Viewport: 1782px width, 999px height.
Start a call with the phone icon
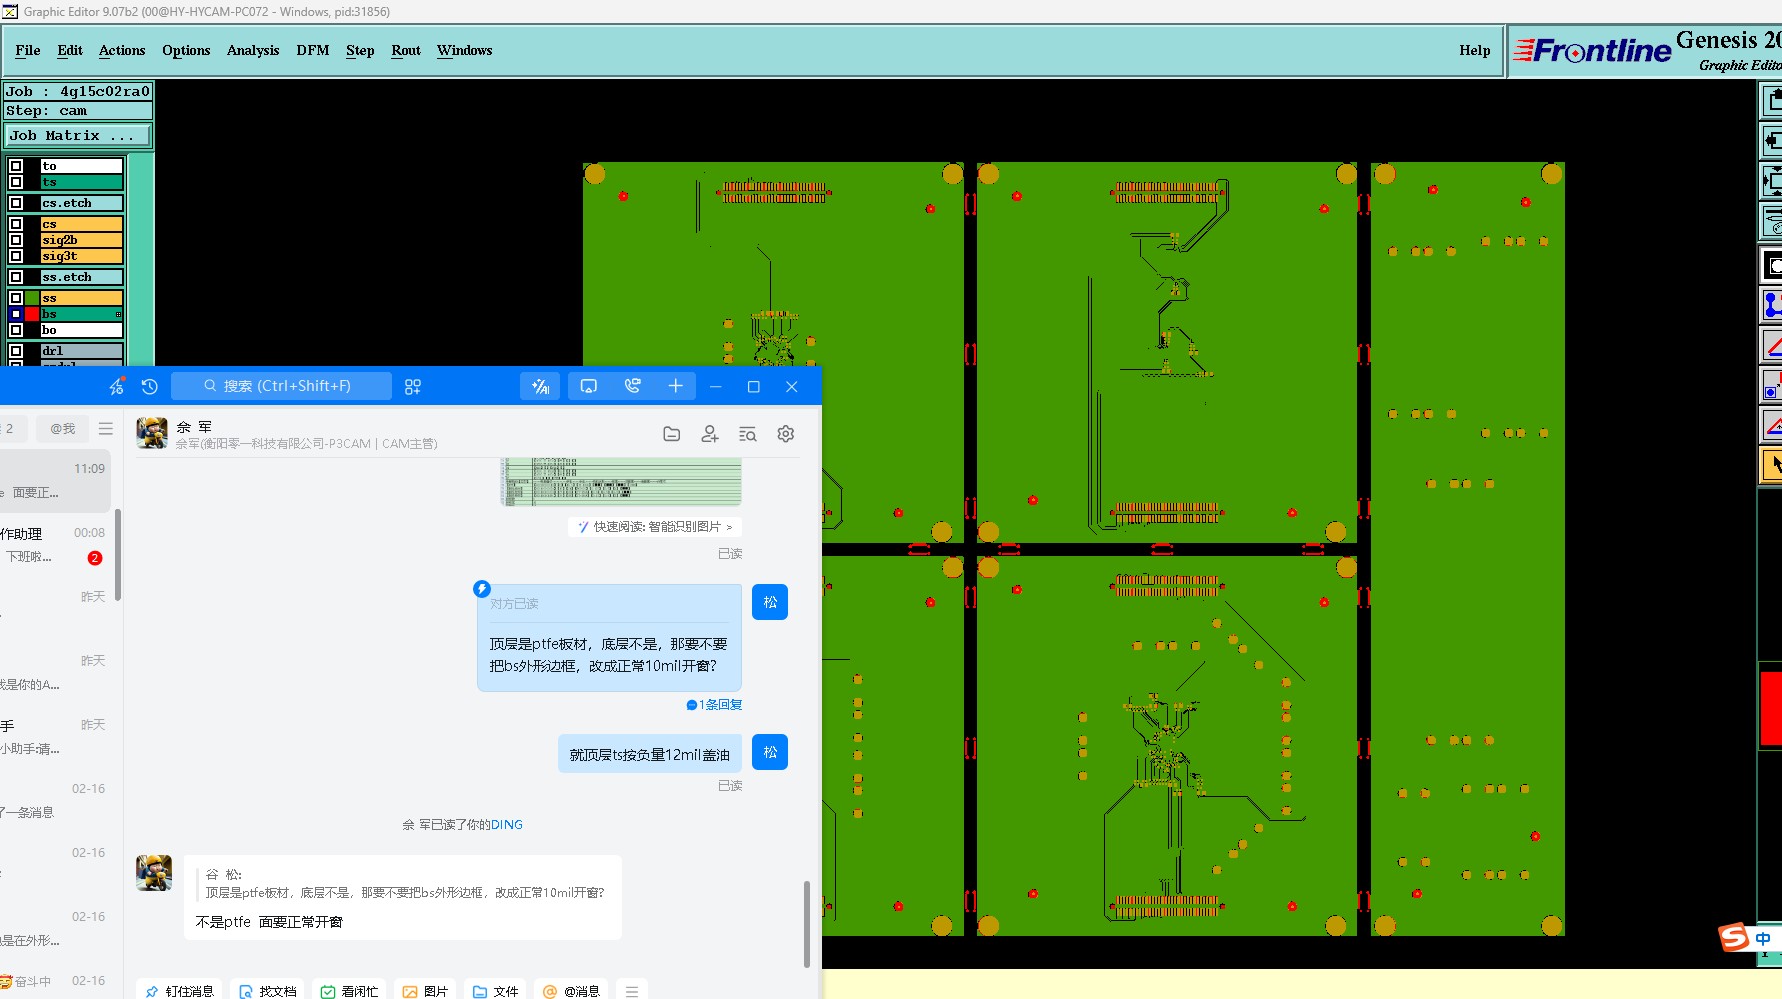pyautogui.click(x=632, y=386)
